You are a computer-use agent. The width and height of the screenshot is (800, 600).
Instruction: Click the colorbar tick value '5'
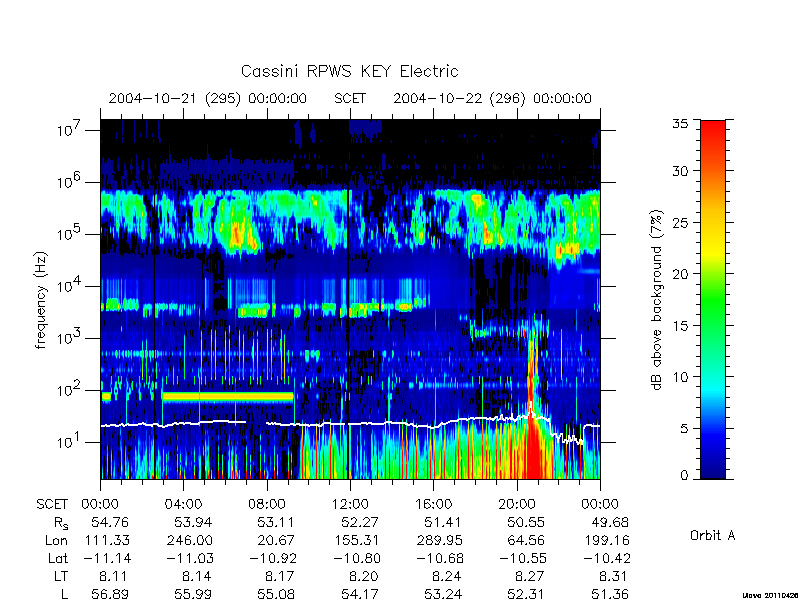(x=684, y=429)
